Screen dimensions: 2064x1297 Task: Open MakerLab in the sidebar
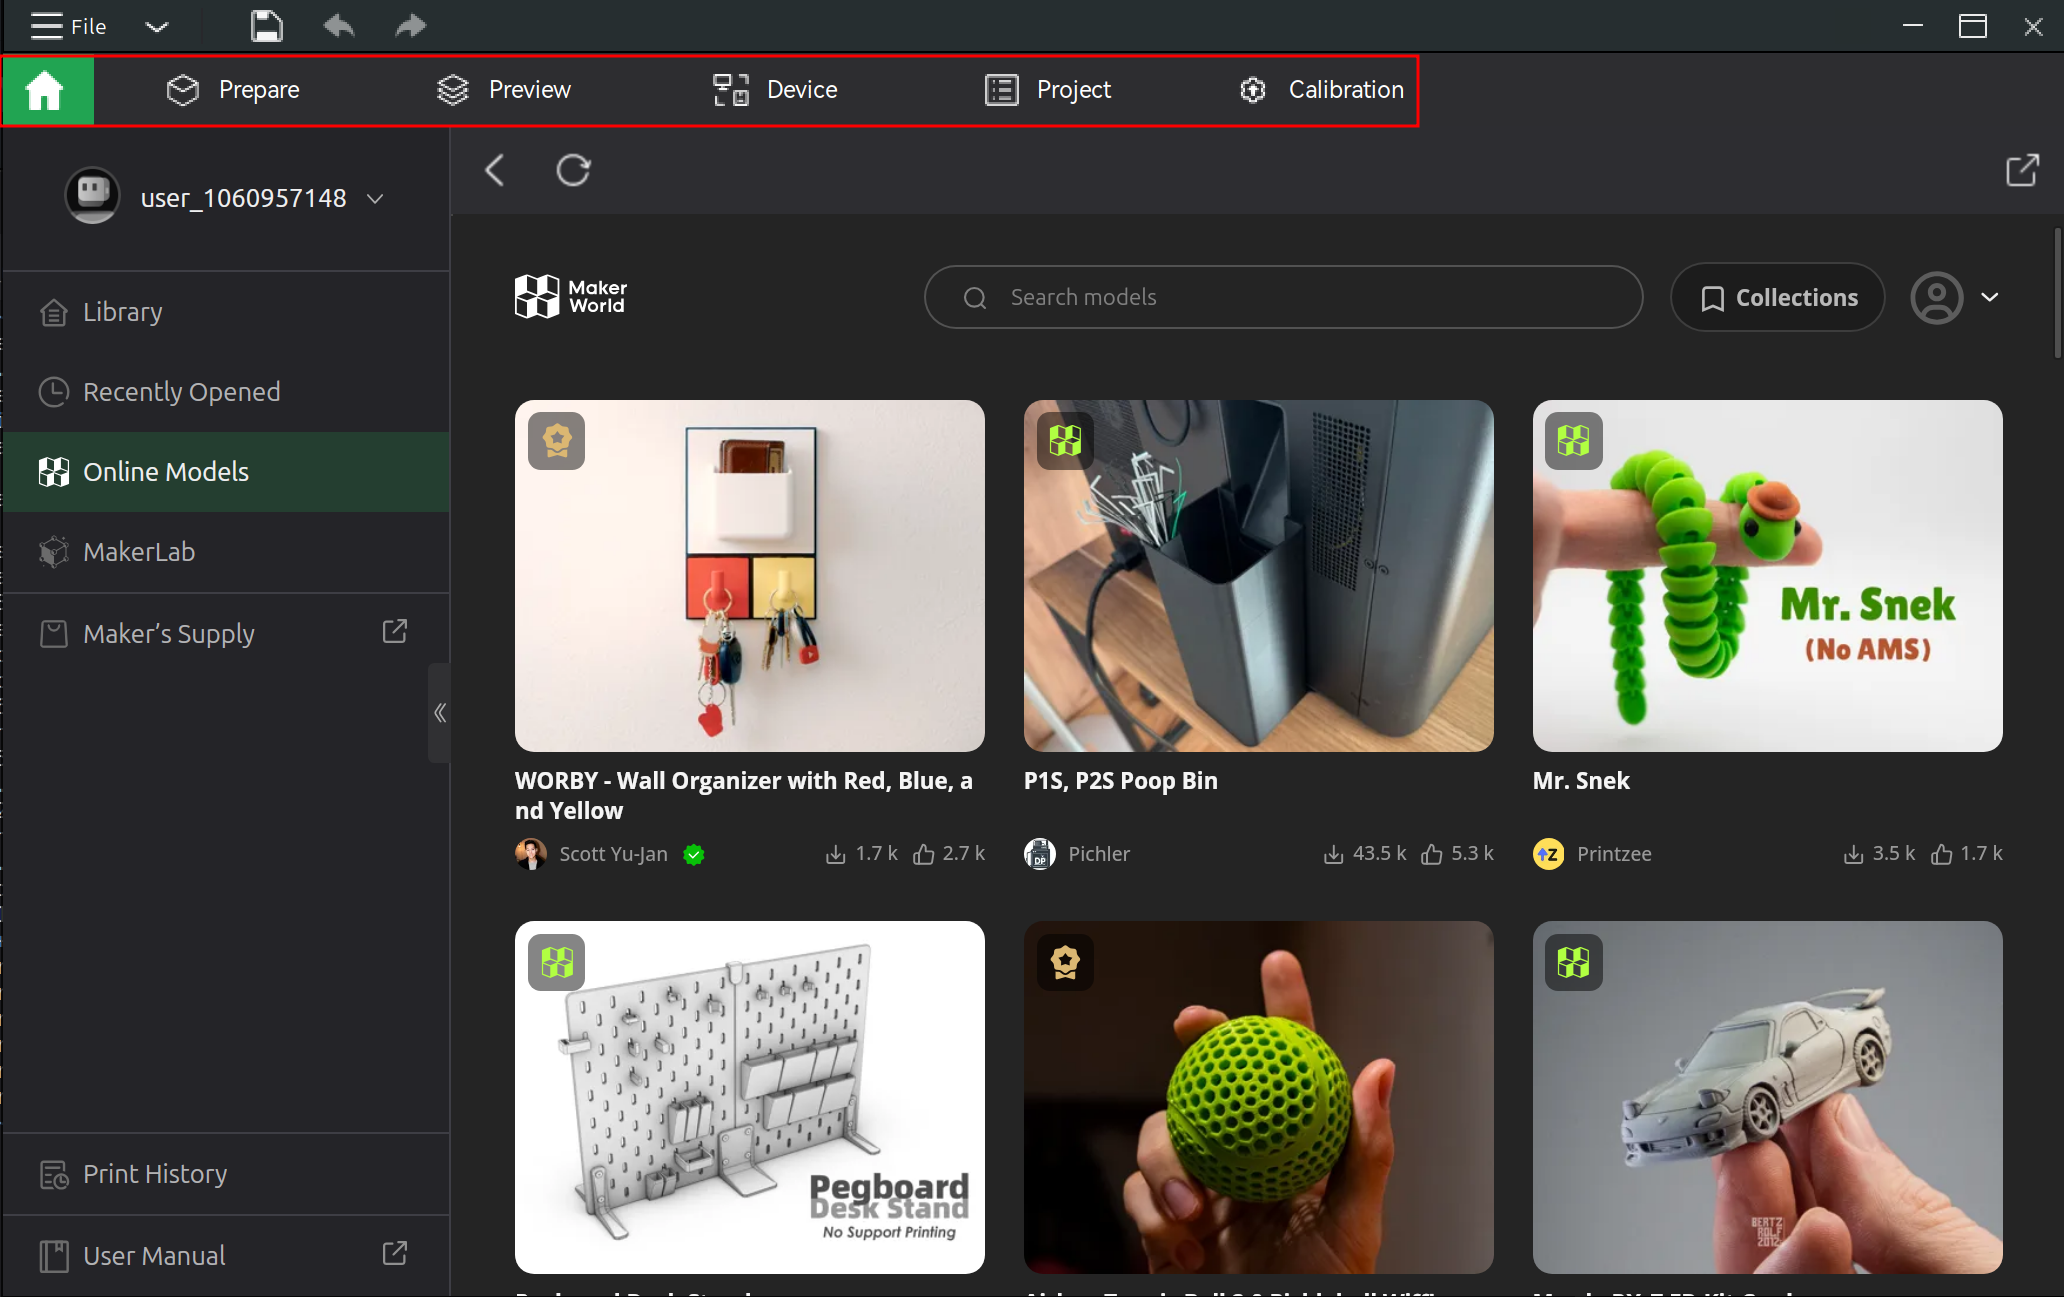click(226, 552)
